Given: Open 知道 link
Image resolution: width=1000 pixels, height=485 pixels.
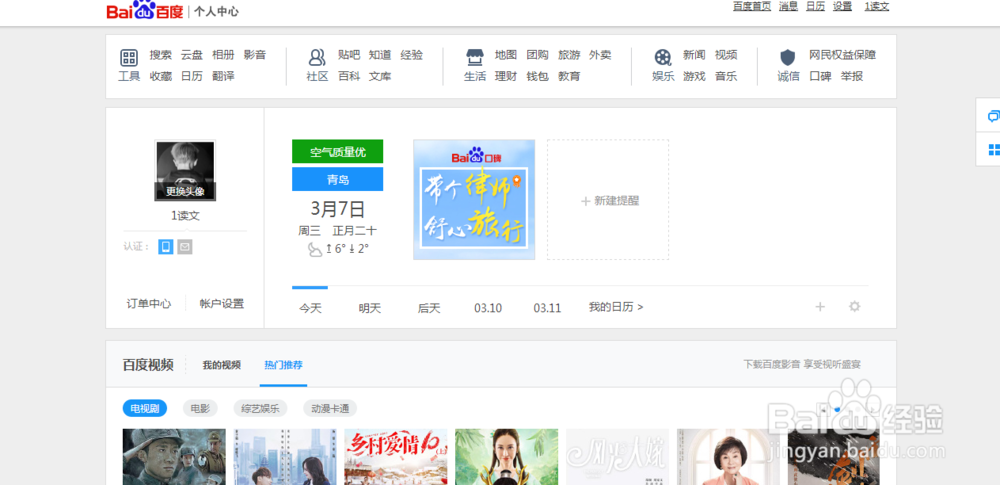Looking at the screenshot, I should click(x=380, y=55).
